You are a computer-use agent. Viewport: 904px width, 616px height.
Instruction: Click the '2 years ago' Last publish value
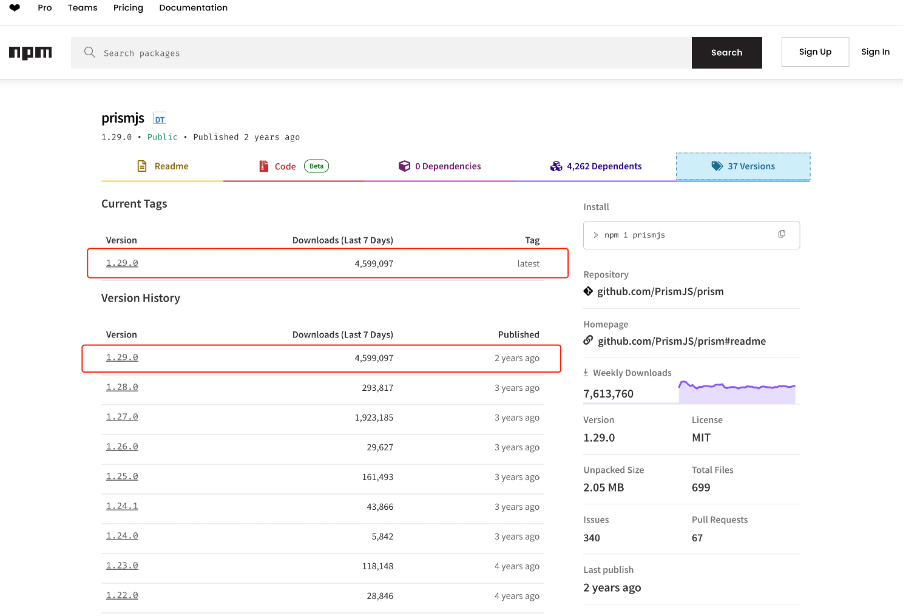[x=612, y=588]
